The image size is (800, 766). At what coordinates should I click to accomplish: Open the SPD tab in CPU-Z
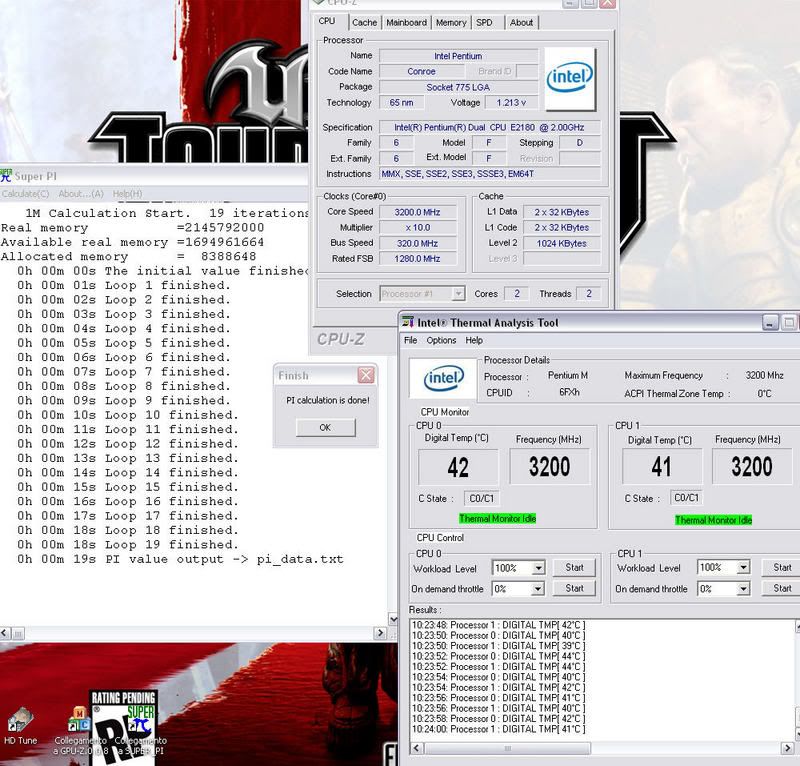tap(484, 22)
